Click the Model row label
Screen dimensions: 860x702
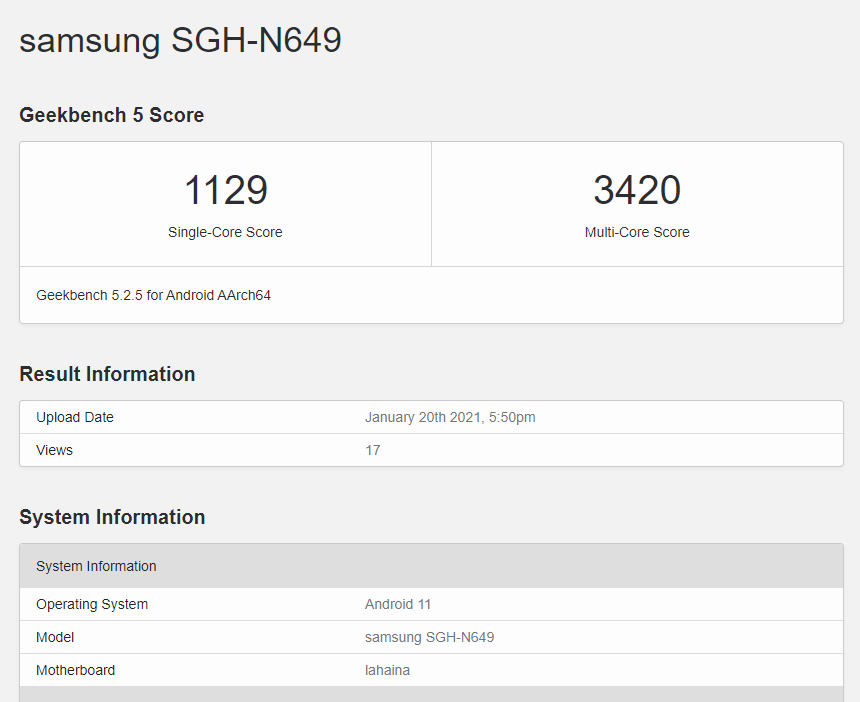point(55,637)
